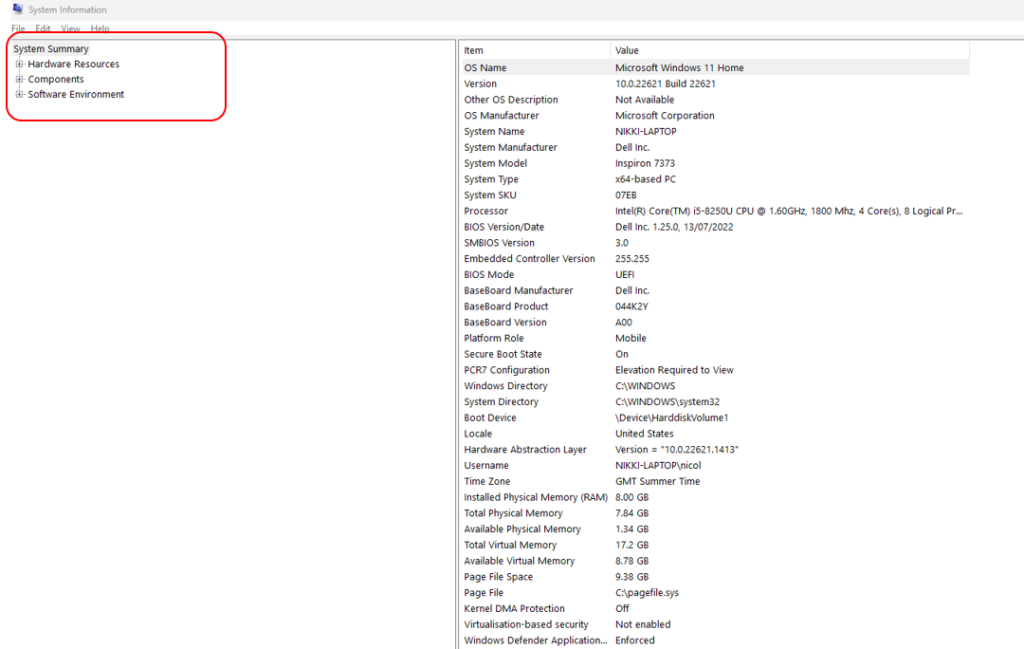Select the Components tree item
1024x649 pixels.
(x=56, y=79)
